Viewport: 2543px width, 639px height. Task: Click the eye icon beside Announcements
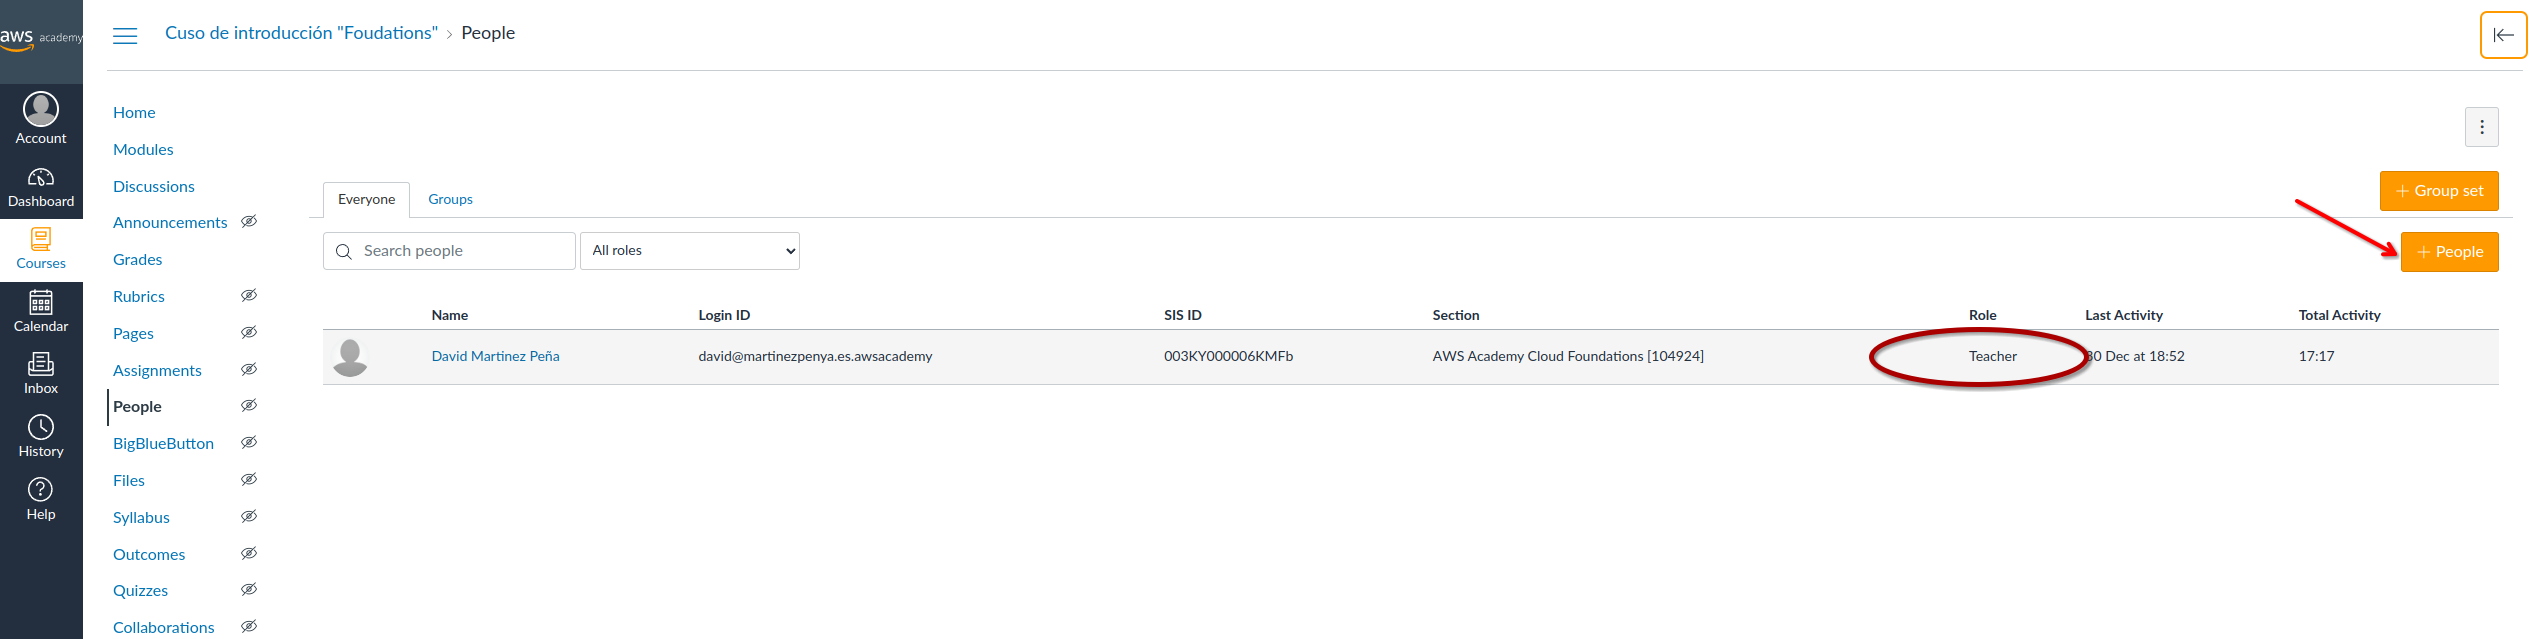249,222
